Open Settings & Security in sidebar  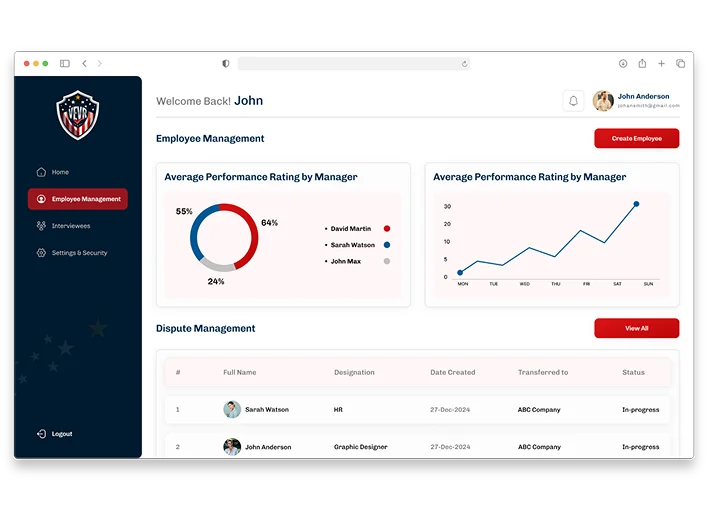(x=78, y=253)
